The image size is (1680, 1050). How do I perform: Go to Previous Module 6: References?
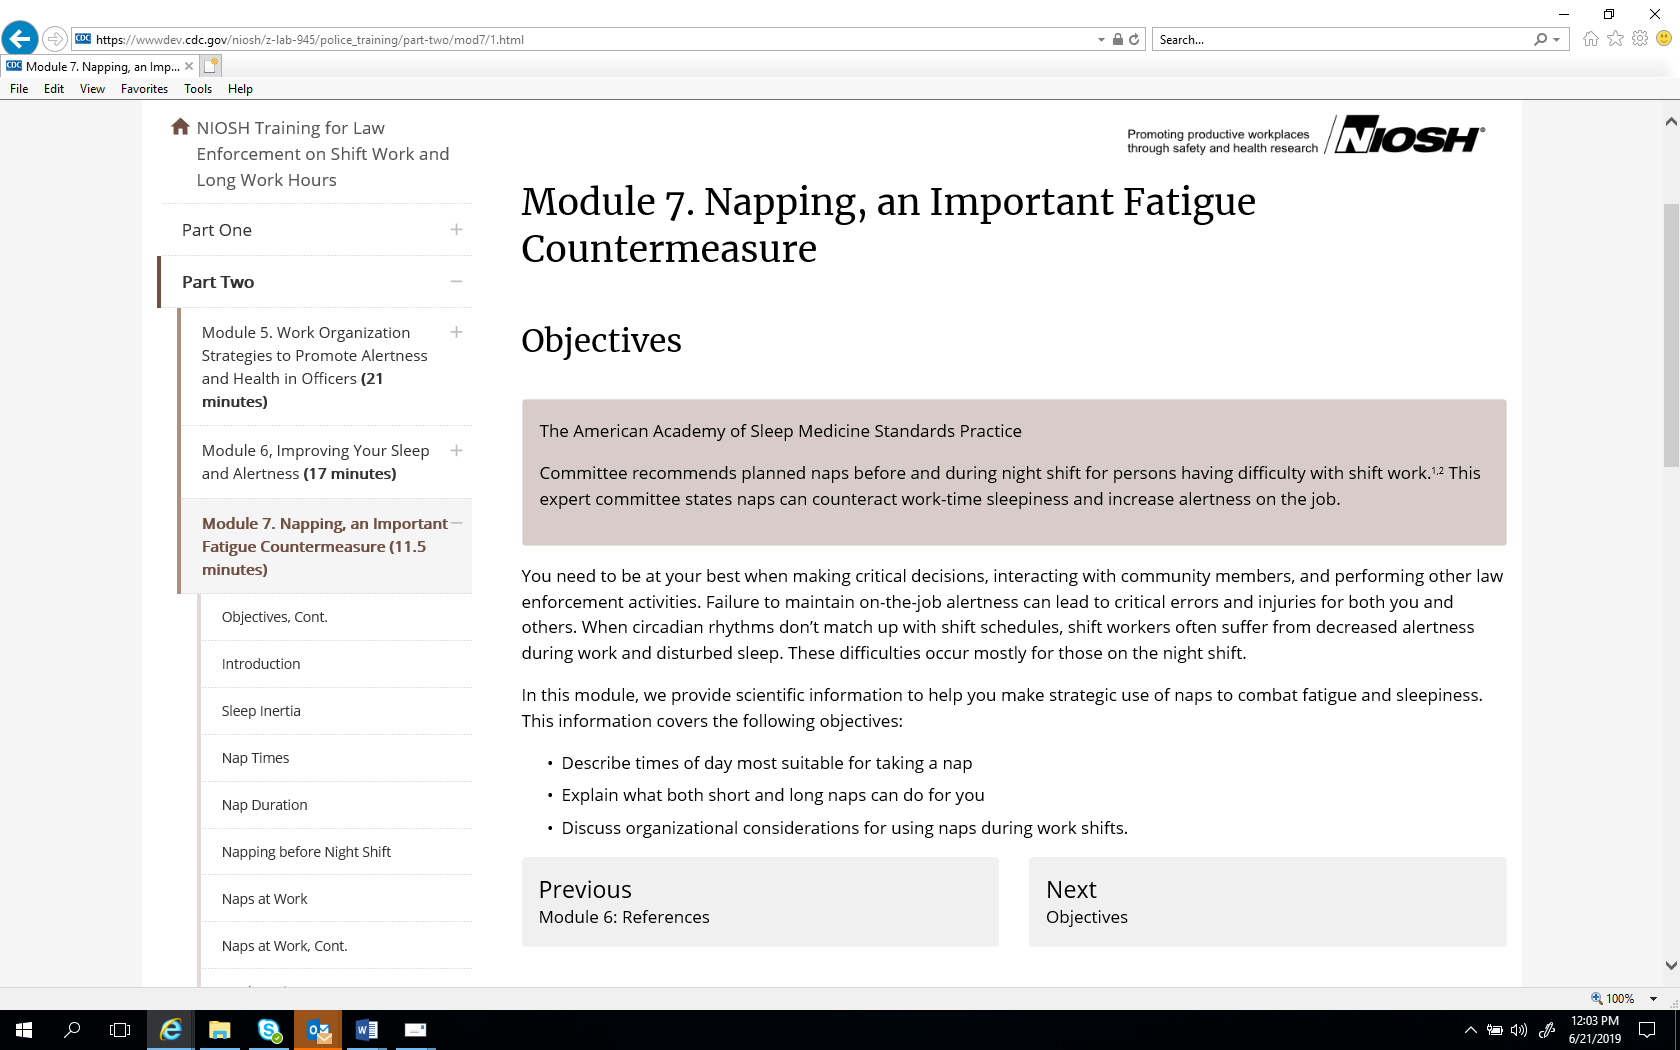point(759,902)
